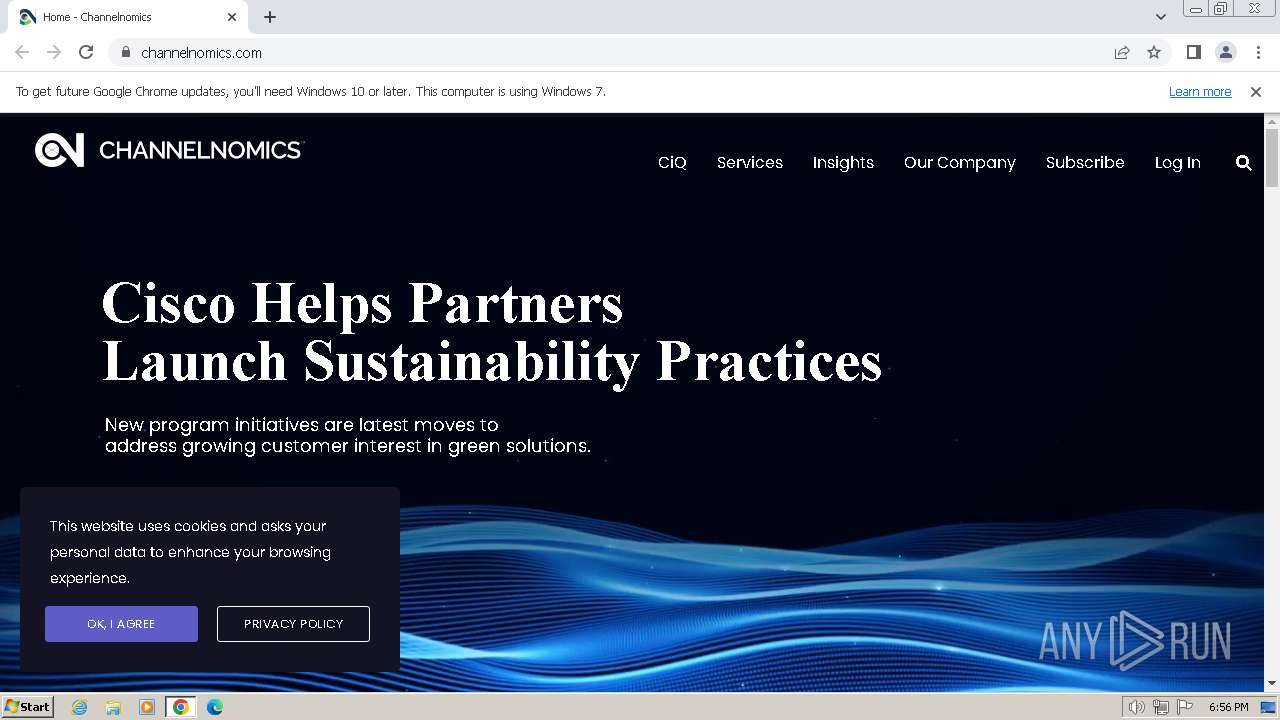This screenshot has height=720, width=1280.
Task: Open the side panel icon
Action: click(1193, 52)
